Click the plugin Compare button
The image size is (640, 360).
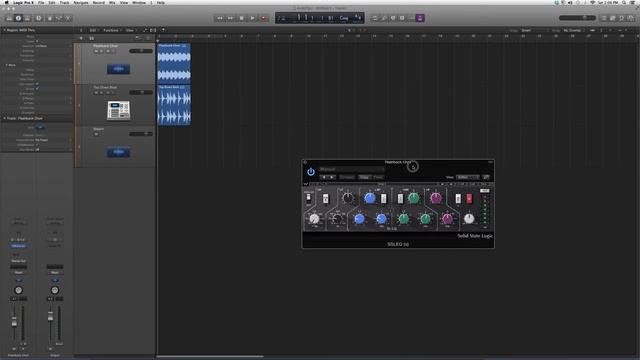tap(347, 177)
